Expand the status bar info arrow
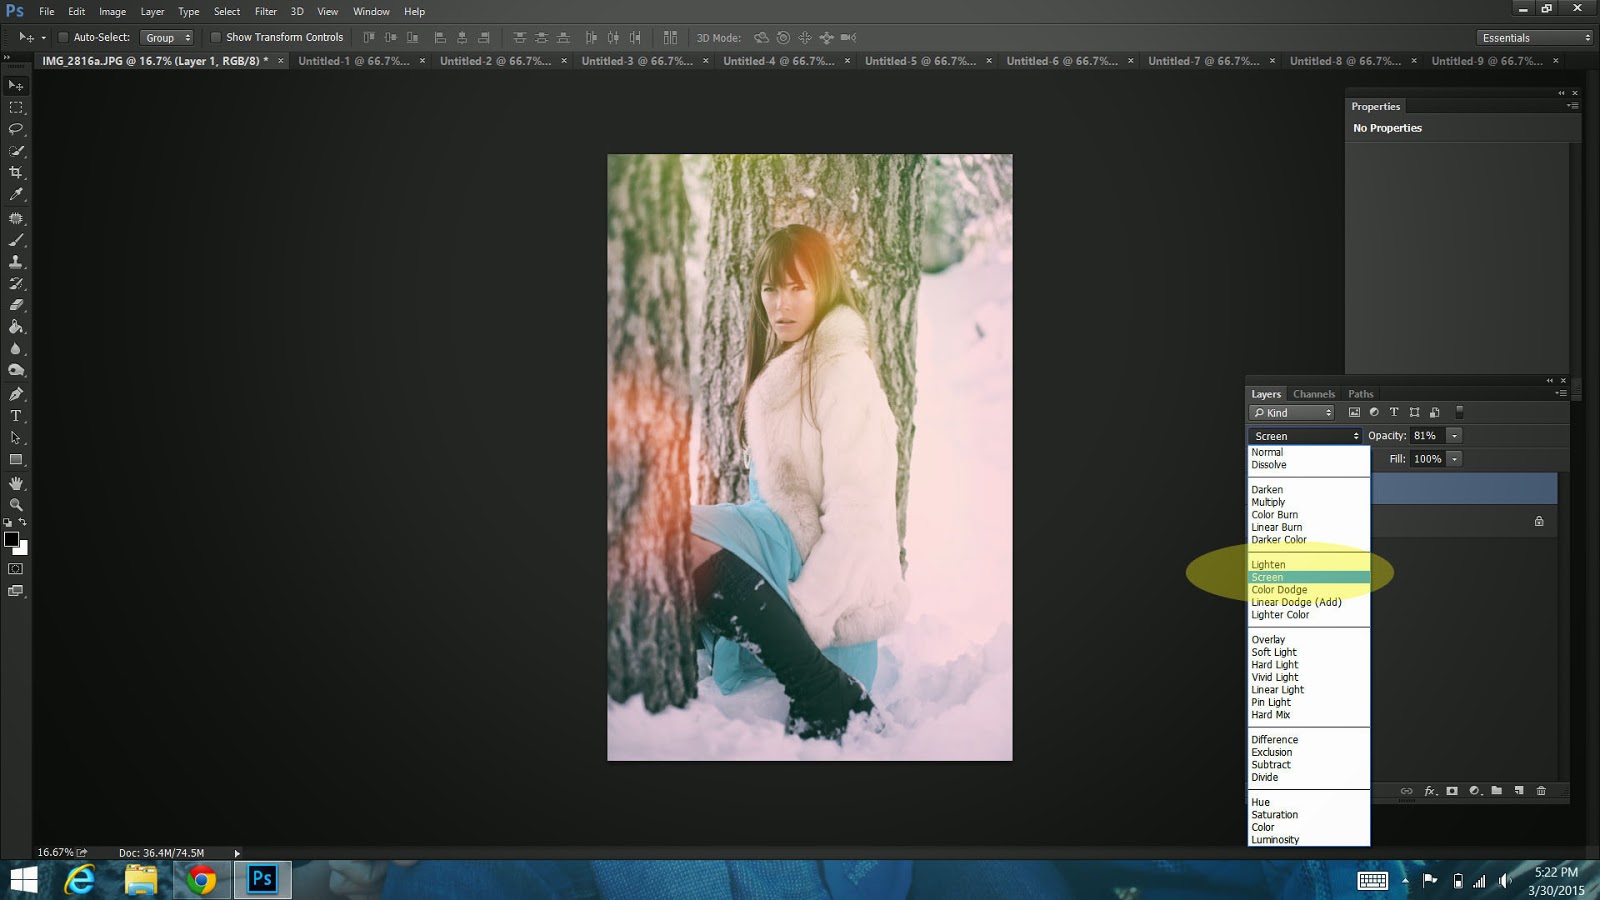Image resolution: width=1600 pixels, height=900 pixels. pyautogui.click(x=237, y=853)
